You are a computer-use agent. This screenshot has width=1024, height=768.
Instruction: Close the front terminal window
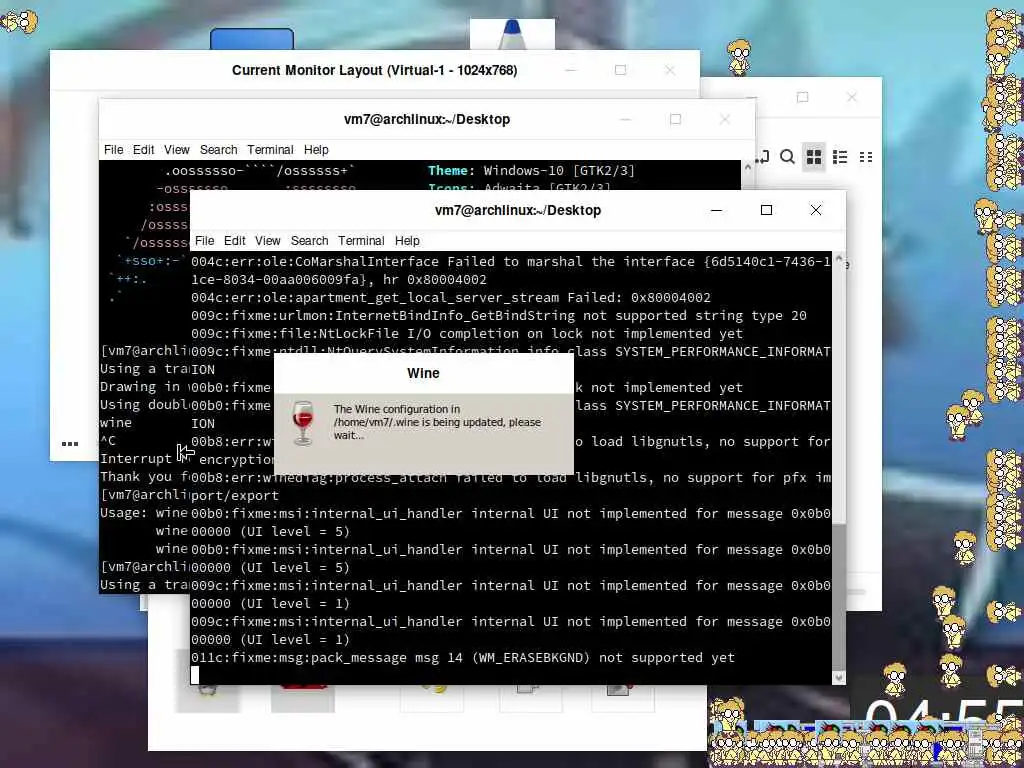816,210
